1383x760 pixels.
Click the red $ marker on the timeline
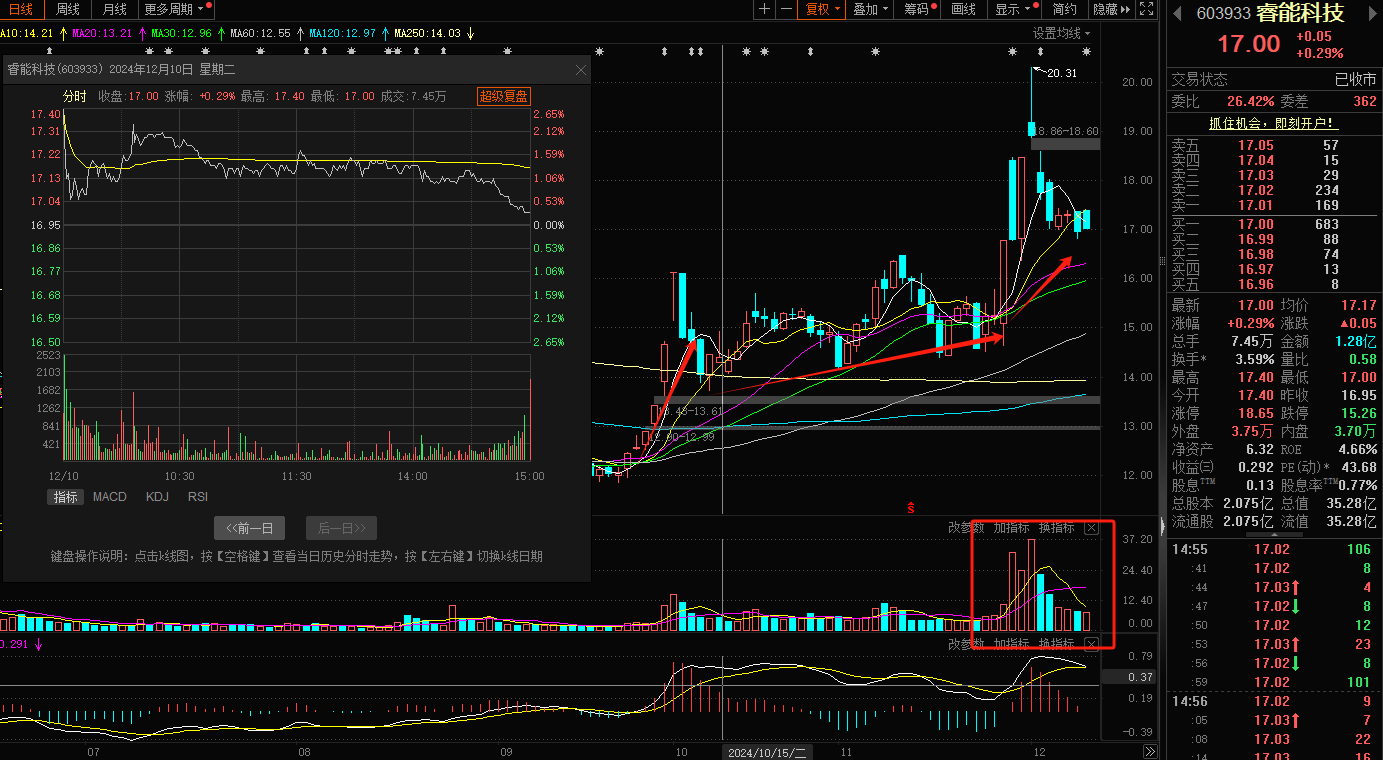tap(911, 508)
